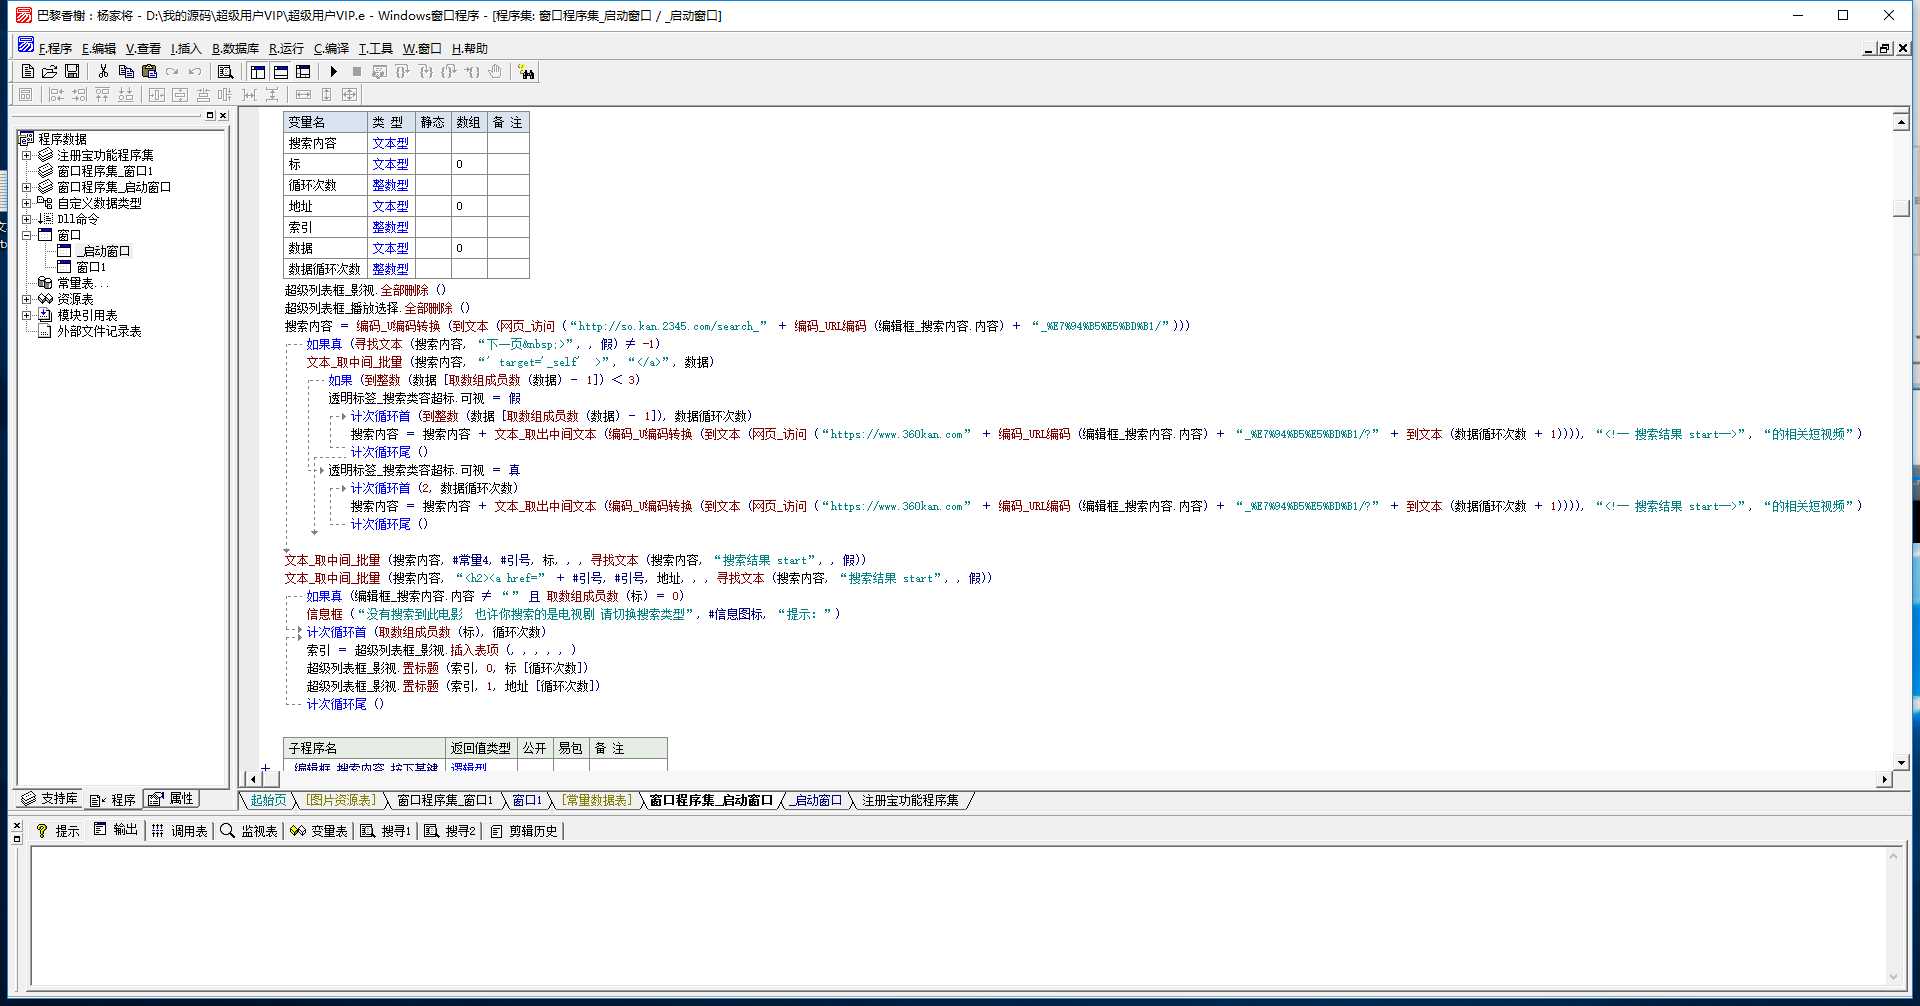Open the F.程序 menu
This screenshot has height=1006, width=1920.
[x=55, y=48]
